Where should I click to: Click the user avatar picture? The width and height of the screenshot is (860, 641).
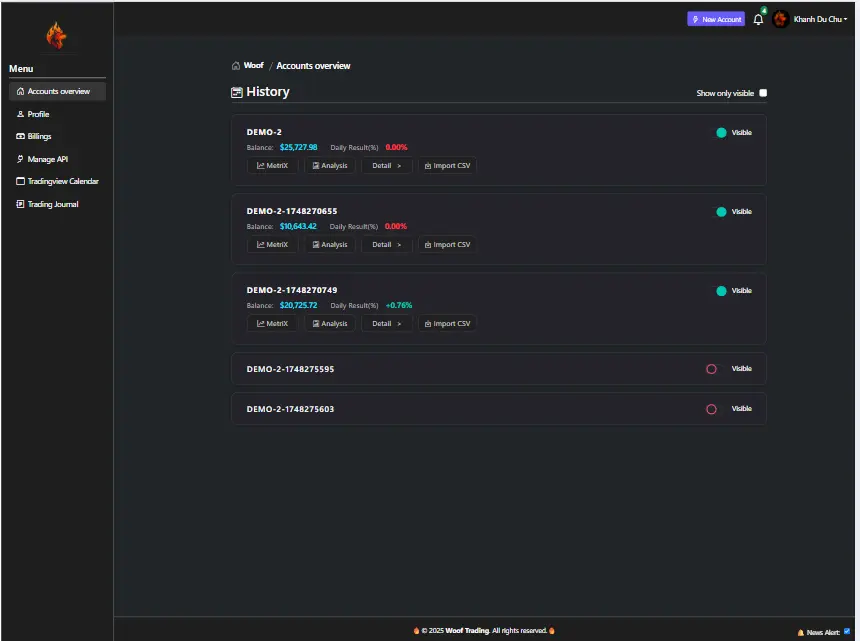(780, 19)
